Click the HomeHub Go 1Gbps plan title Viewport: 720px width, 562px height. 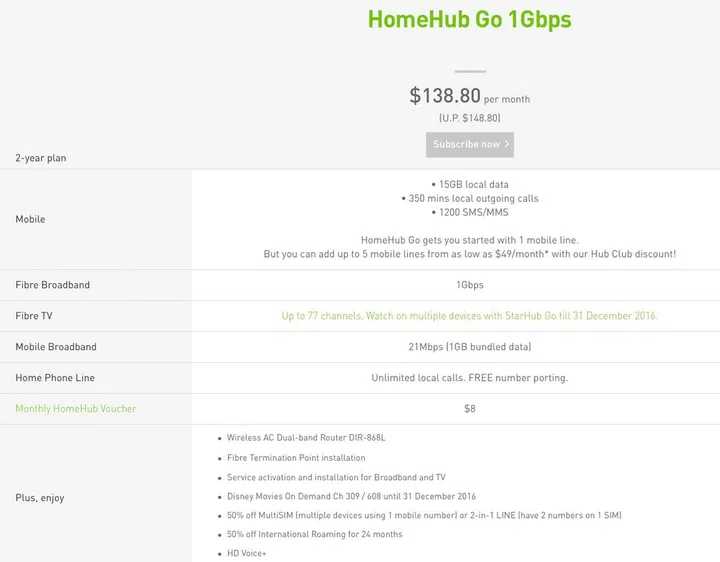(469, 20)
